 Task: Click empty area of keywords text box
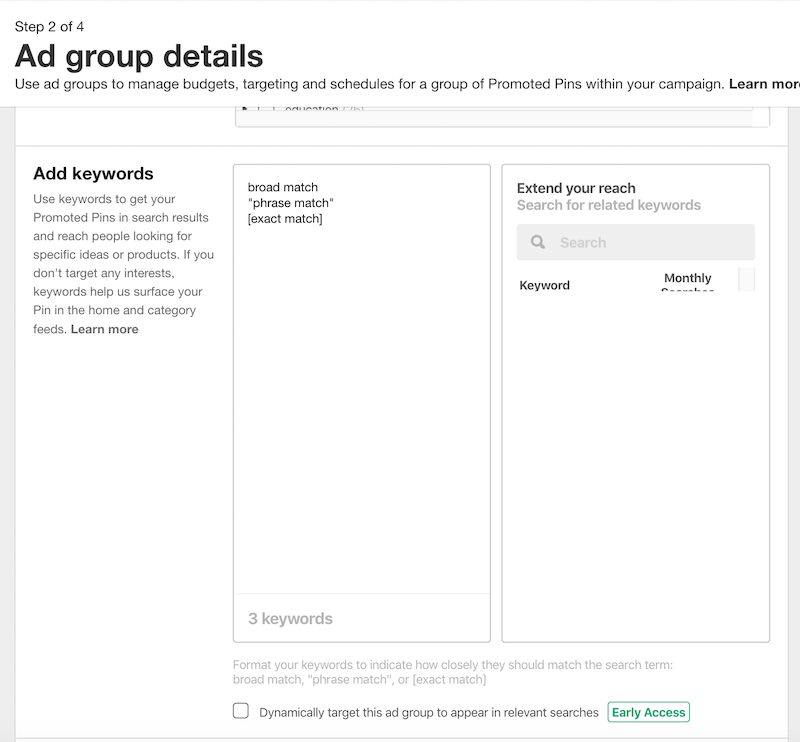[x=361, y=400]
